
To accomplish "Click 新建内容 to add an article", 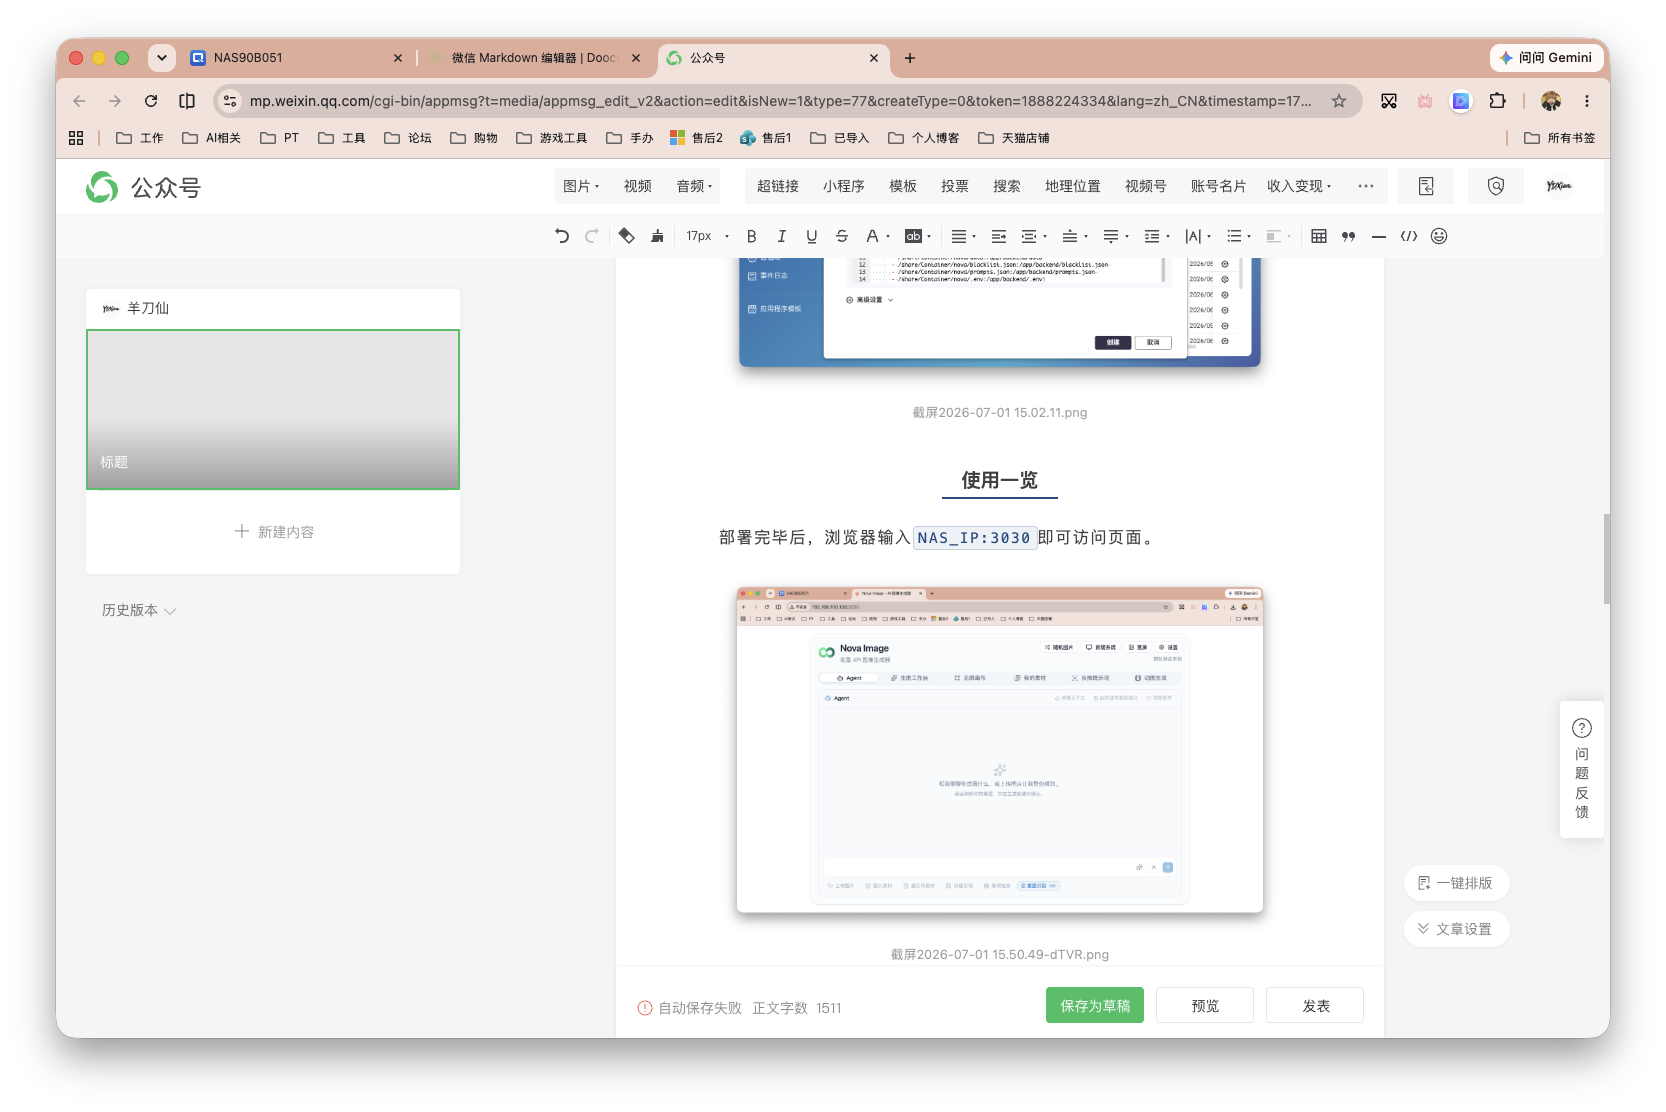I will [x=274, y=532].
